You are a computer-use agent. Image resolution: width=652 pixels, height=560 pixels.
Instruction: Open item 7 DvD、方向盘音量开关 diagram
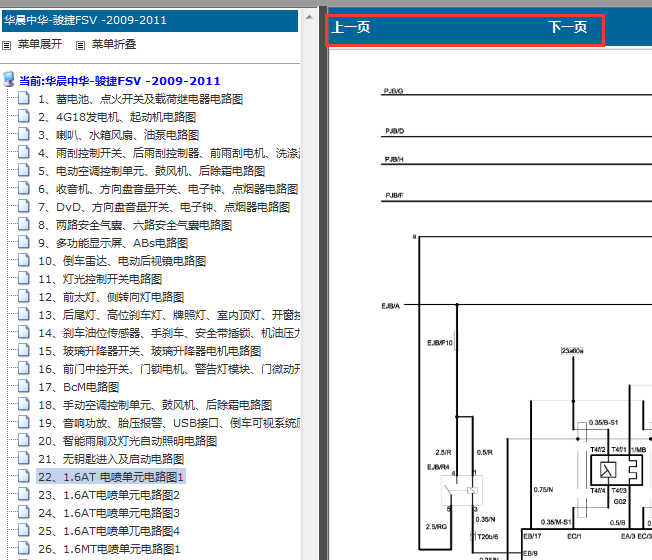coord(164,207)
